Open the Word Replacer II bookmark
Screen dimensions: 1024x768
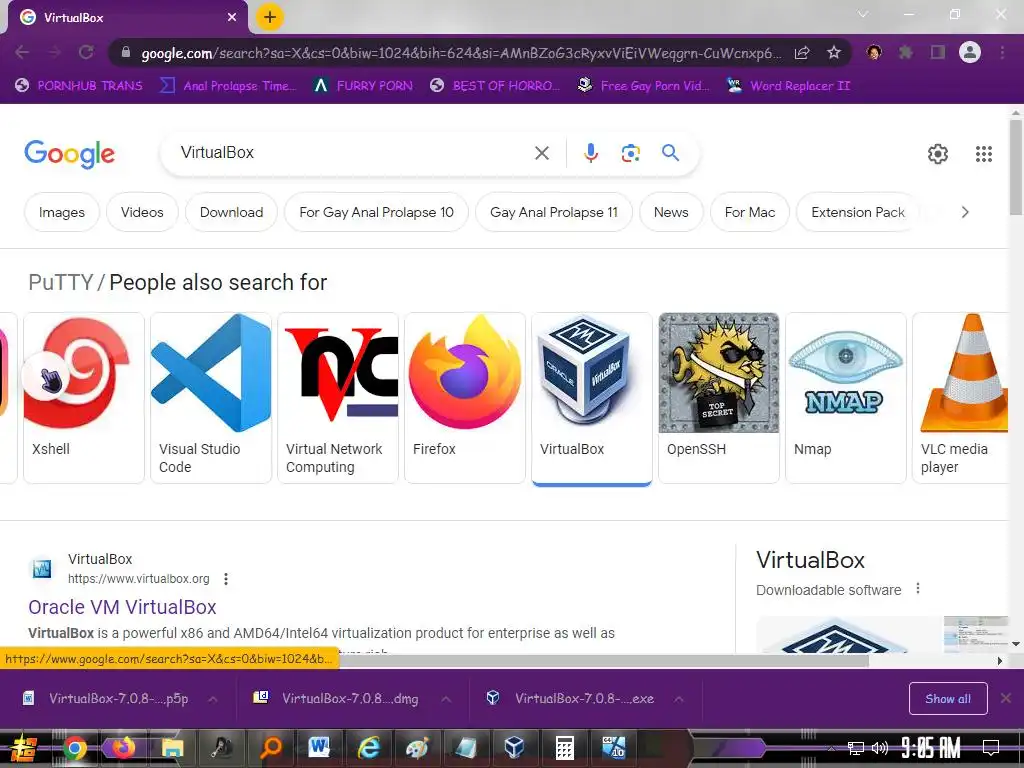click(x=789, y=86)
